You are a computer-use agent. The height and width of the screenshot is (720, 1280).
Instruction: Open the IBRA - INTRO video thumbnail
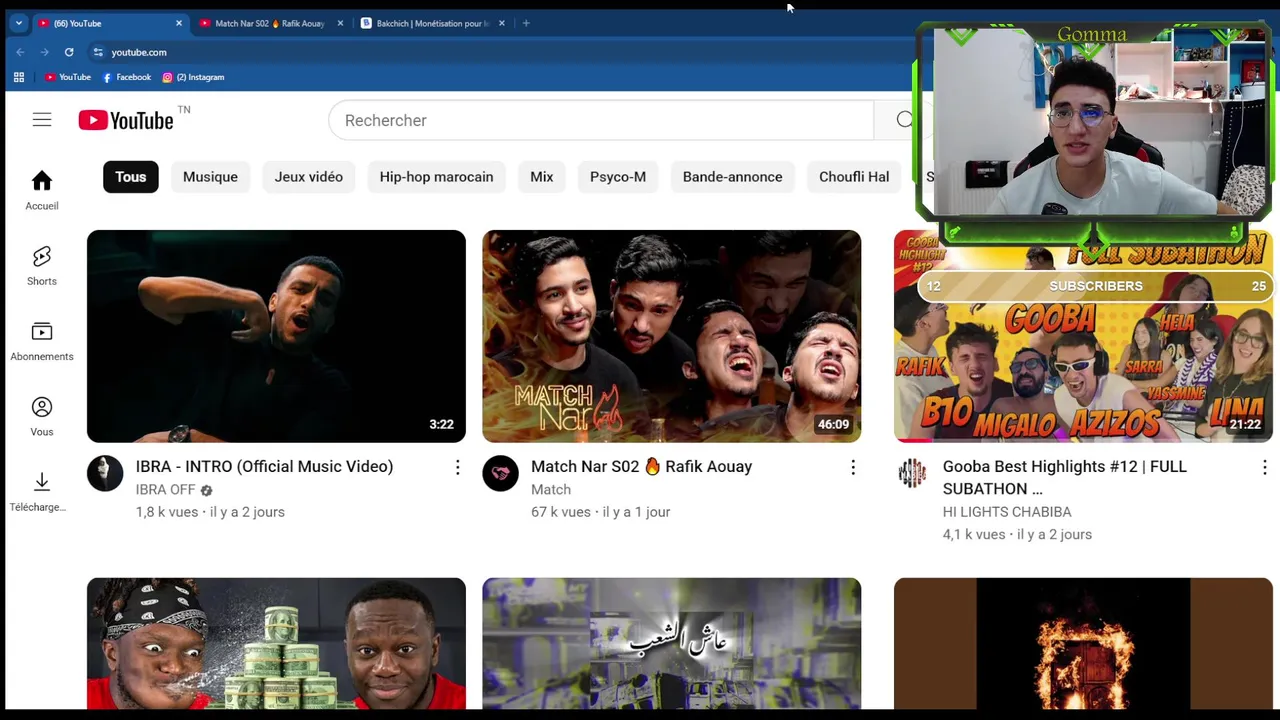[276, 336]
